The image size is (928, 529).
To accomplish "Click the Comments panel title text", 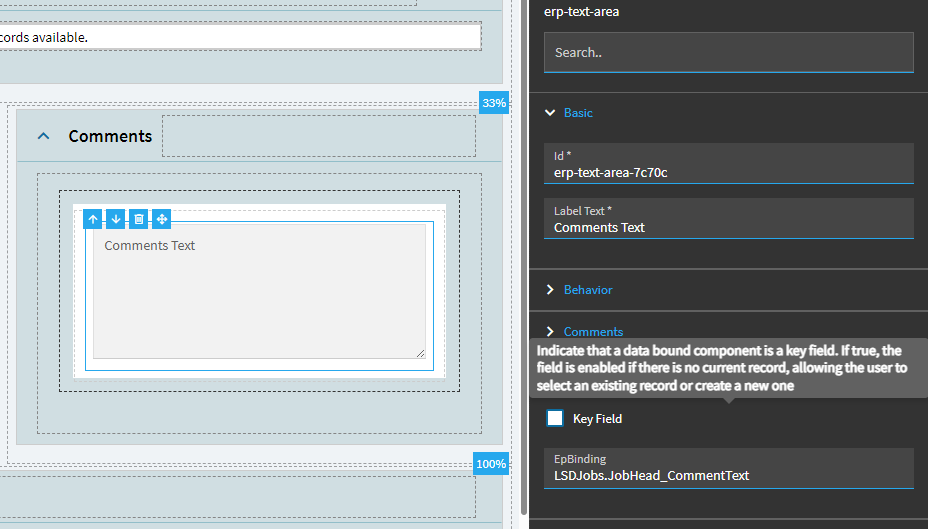I will coord(110,136).
